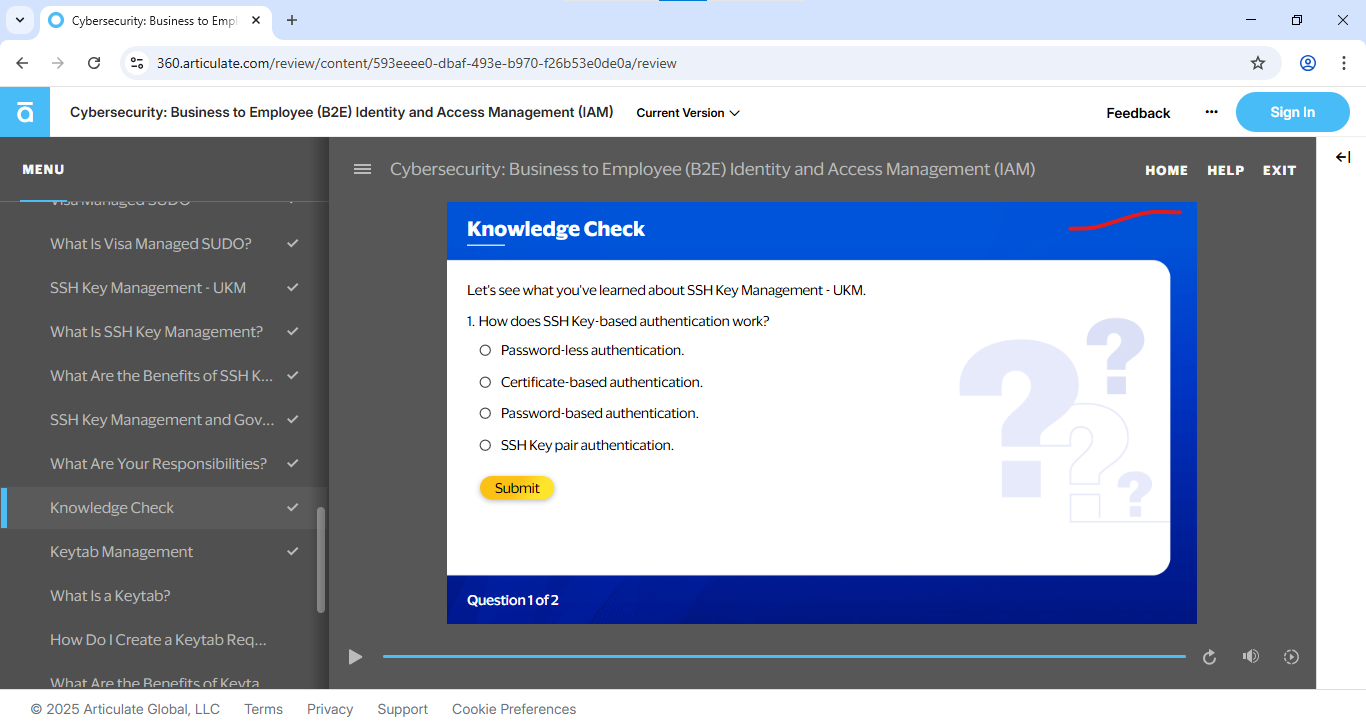Open the tab search dropdown arrow

click(x=19, y=20)
